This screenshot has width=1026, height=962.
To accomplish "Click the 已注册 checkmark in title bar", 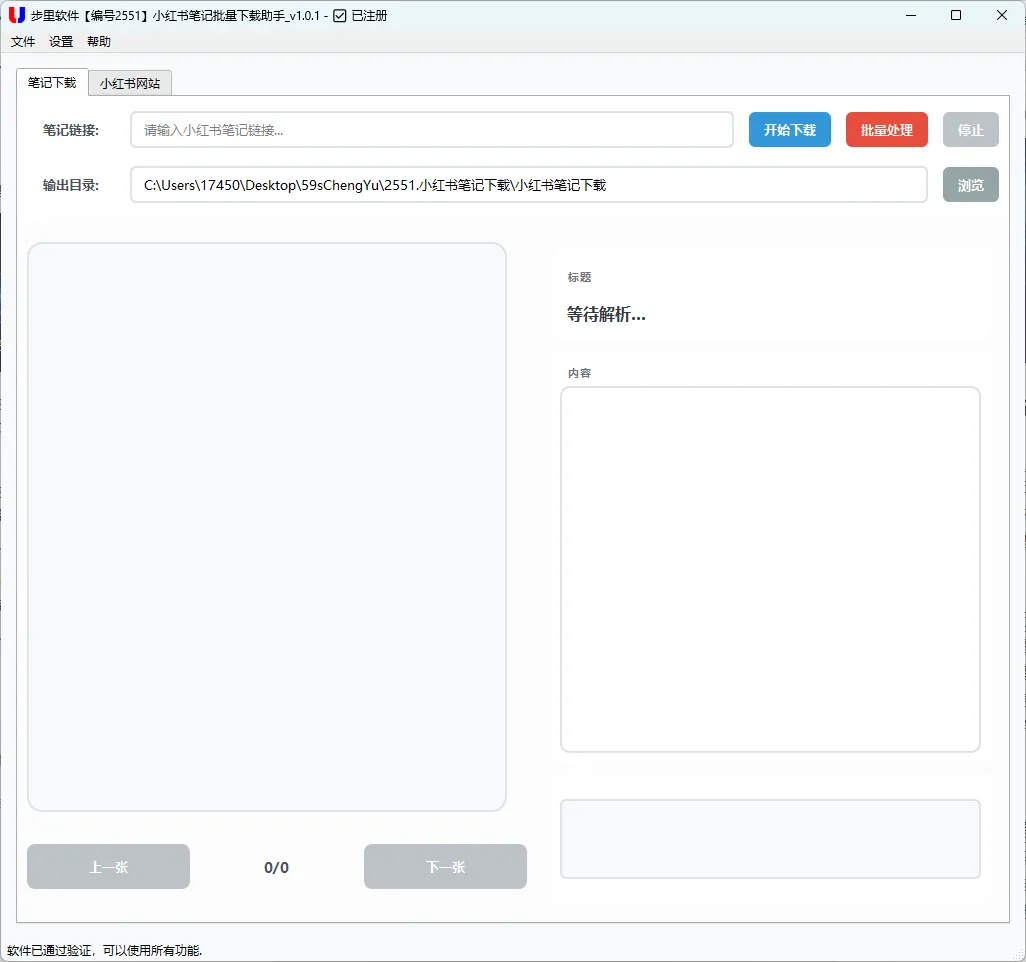I will (340, 16).
